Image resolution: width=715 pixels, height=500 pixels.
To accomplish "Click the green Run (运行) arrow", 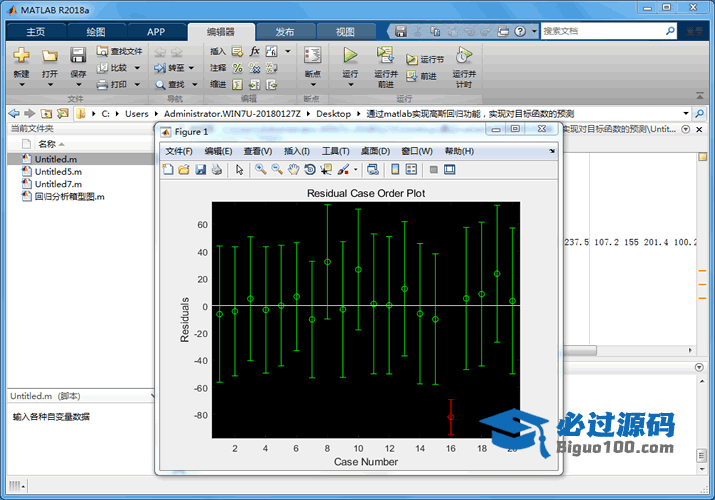I will 350,55.
